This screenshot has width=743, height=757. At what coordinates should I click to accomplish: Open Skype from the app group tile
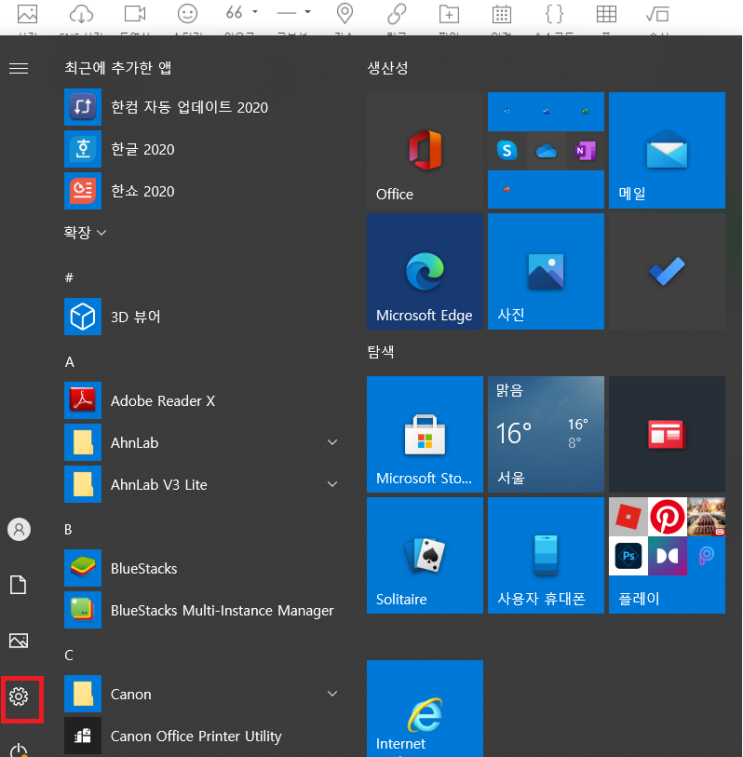pos(507,151)
